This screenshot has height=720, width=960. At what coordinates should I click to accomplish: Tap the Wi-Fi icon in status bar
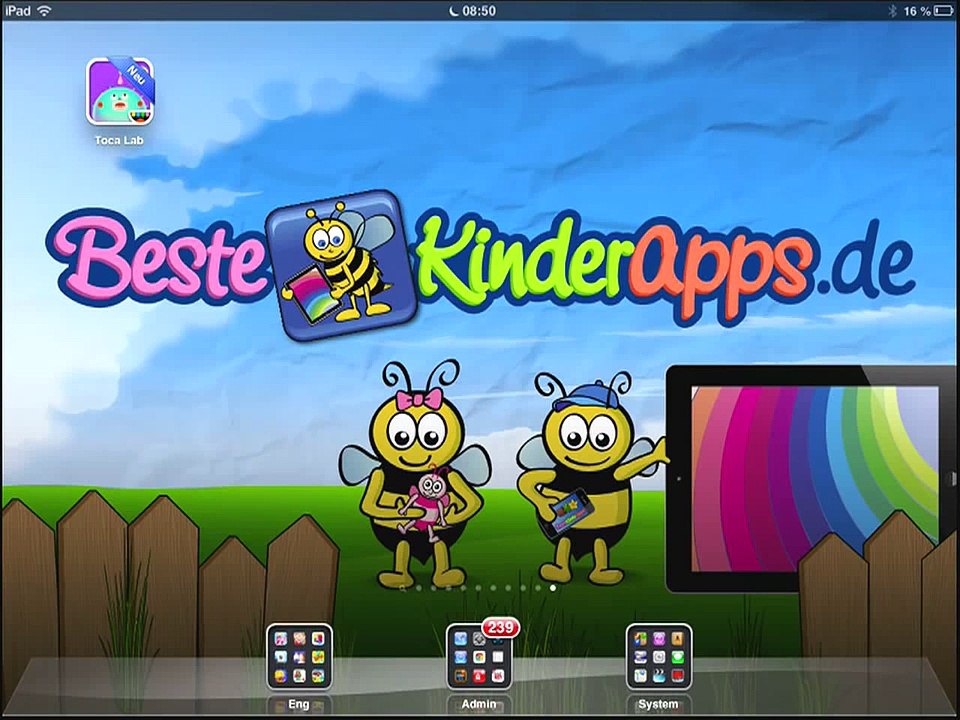pos(44,11)
